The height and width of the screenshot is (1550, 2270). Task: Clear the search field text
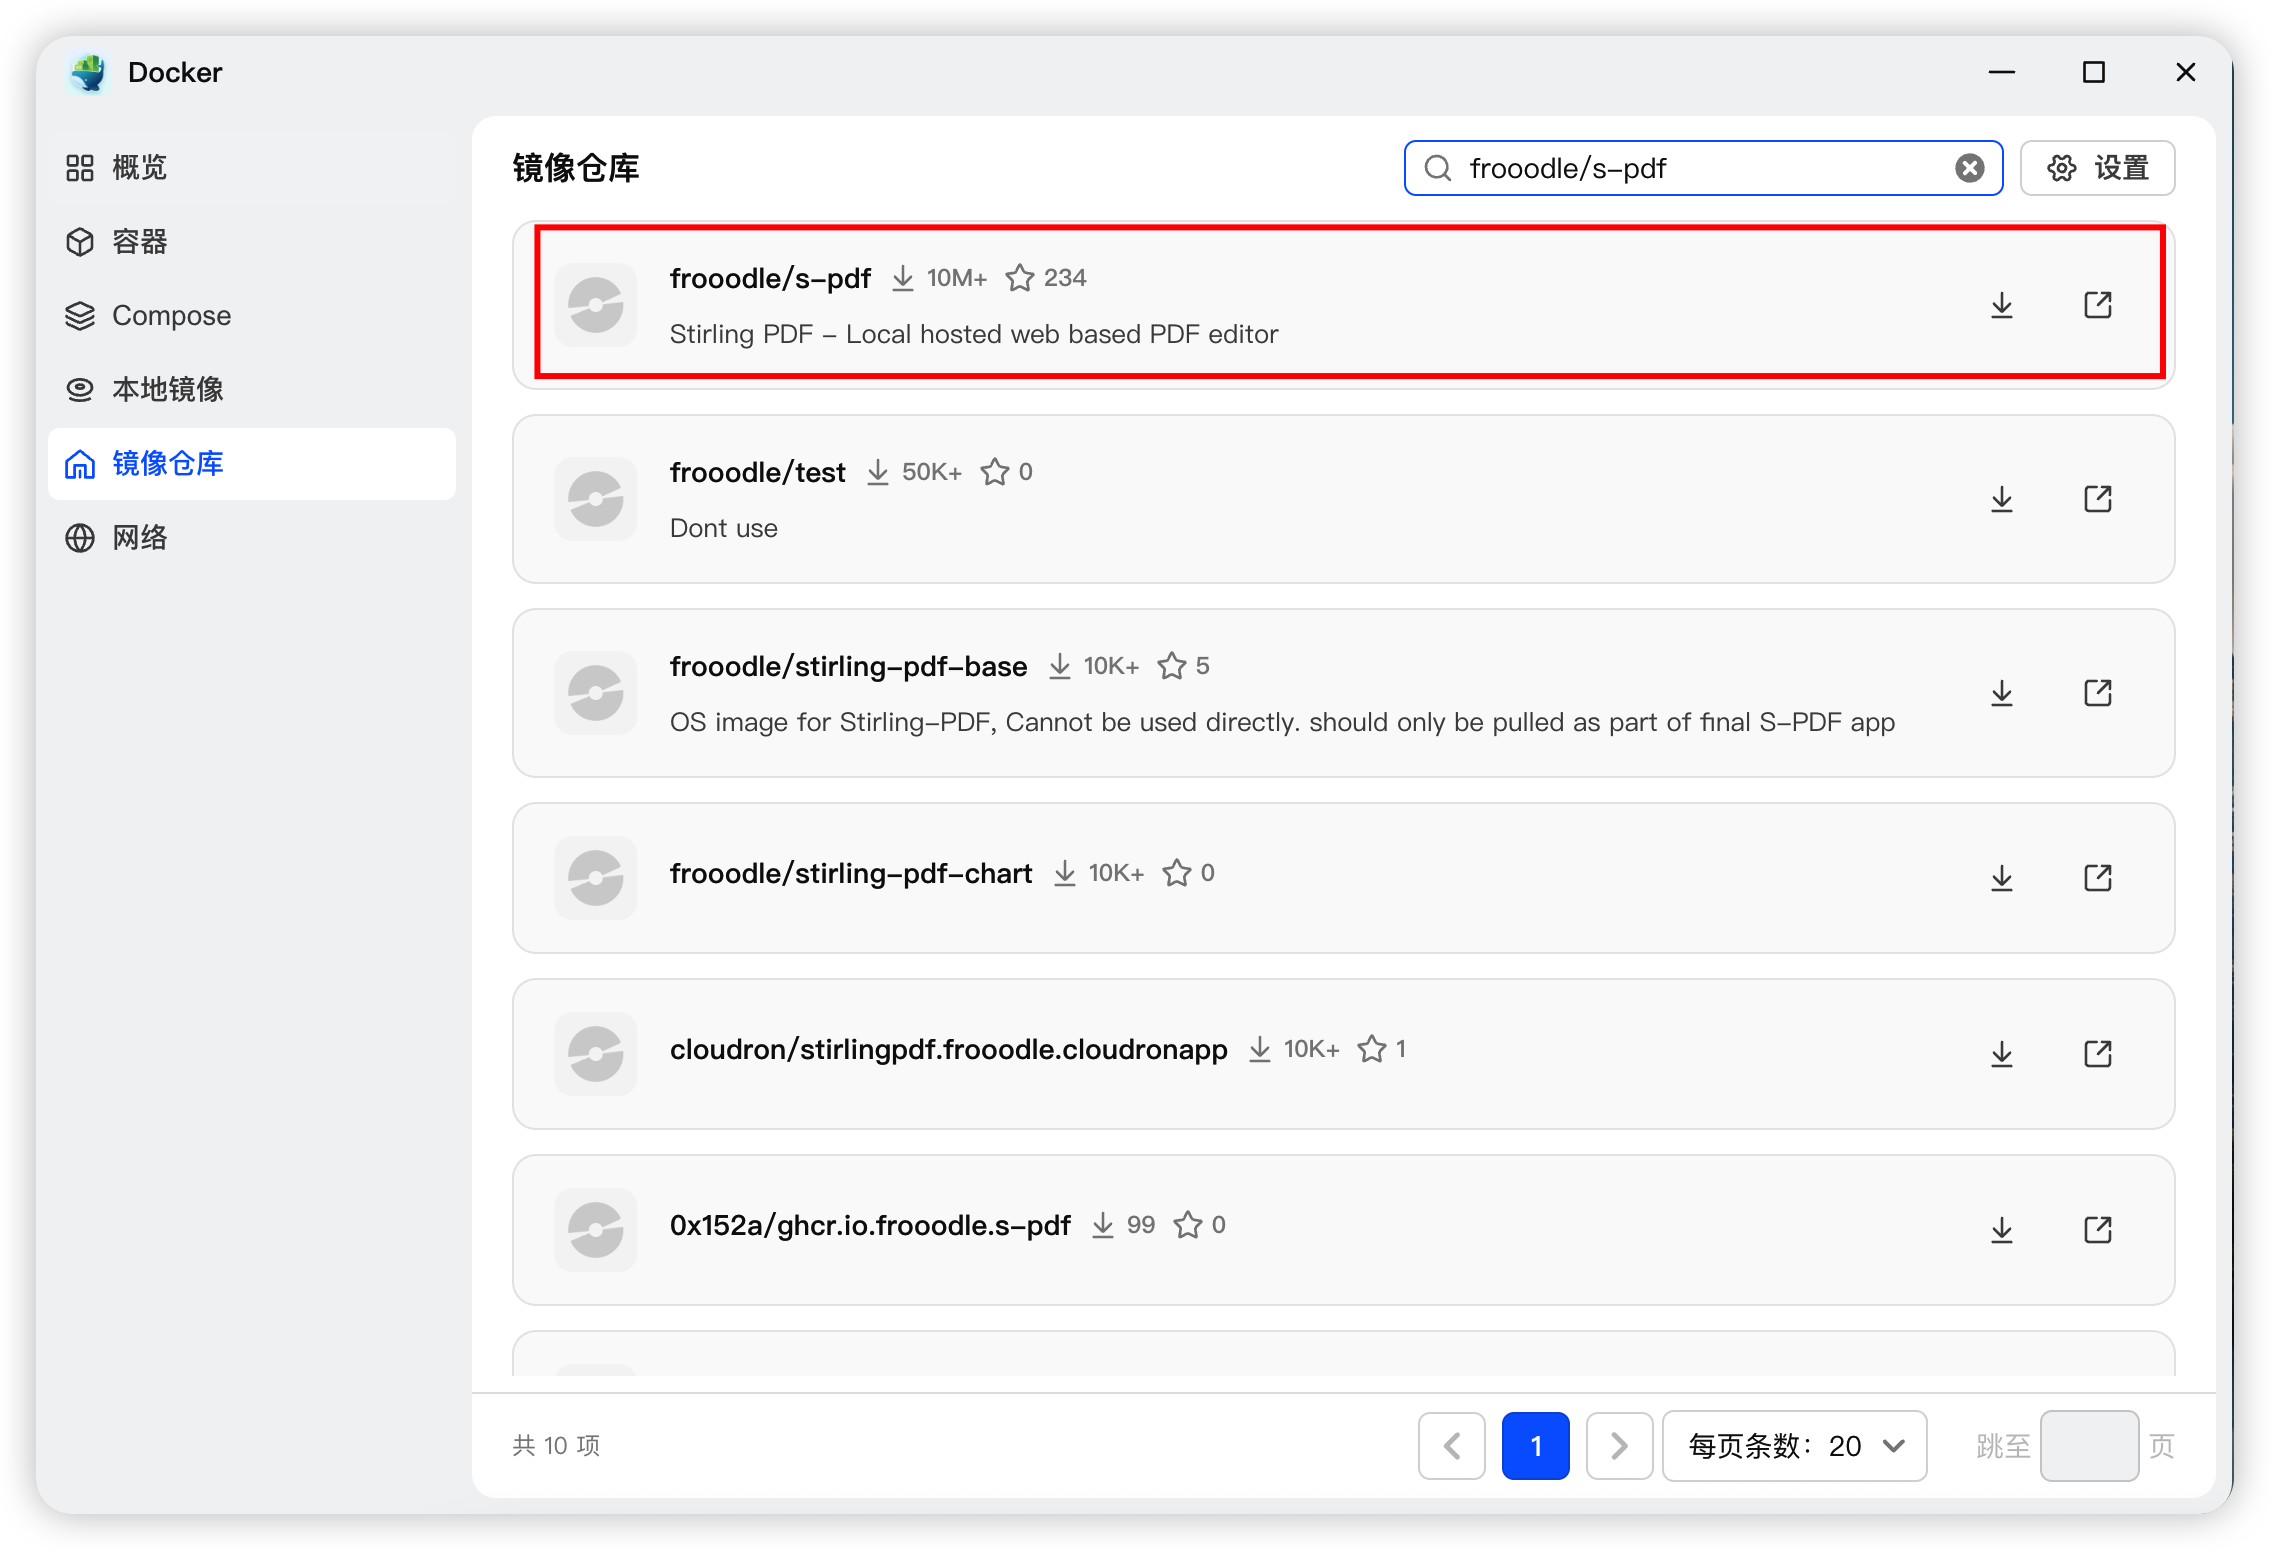[1969, 169]
